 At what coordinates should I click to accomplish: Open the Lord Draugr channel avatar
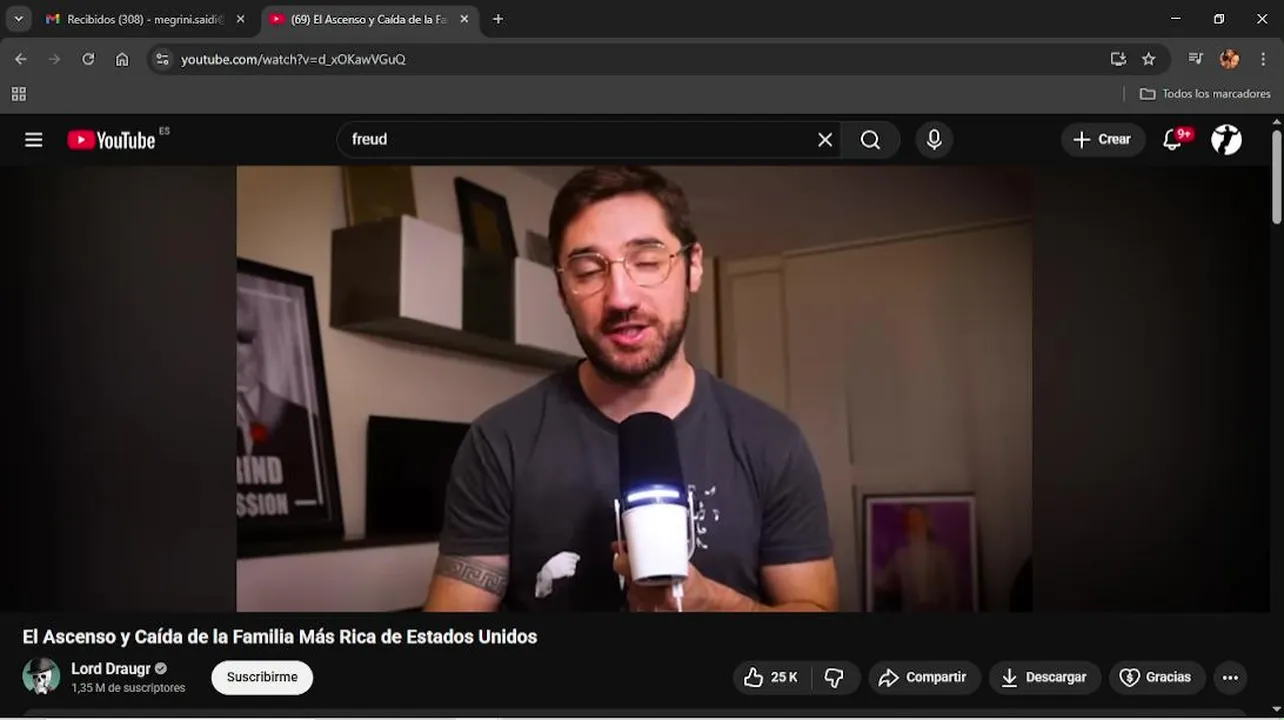[x=41, y=676]
